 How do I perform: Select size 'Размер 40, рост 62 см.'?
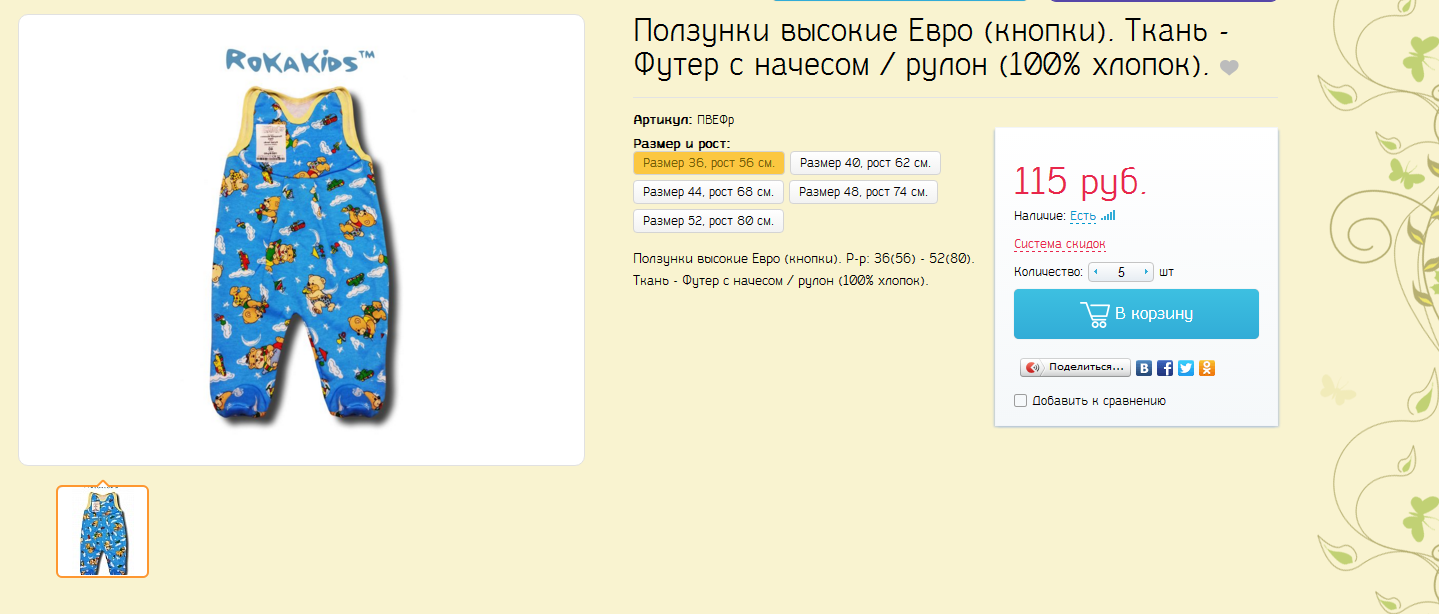coord(865,163)
